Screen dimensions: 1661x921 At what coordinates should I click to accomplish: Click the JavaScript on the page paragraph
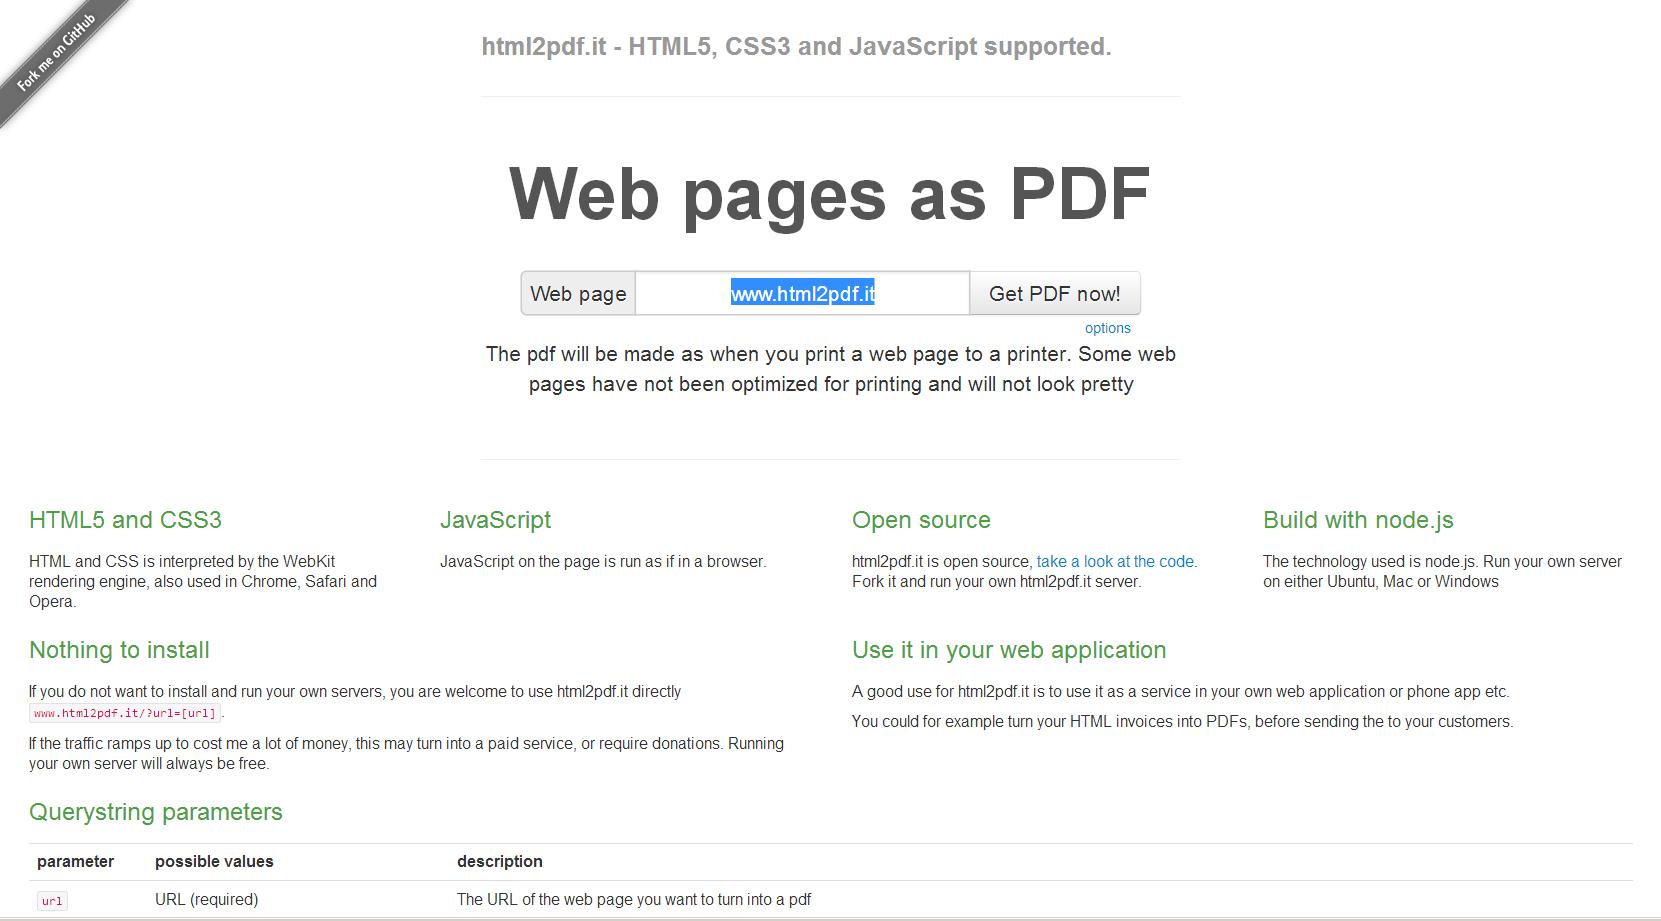pyautogui.click(x=603, y=562)
